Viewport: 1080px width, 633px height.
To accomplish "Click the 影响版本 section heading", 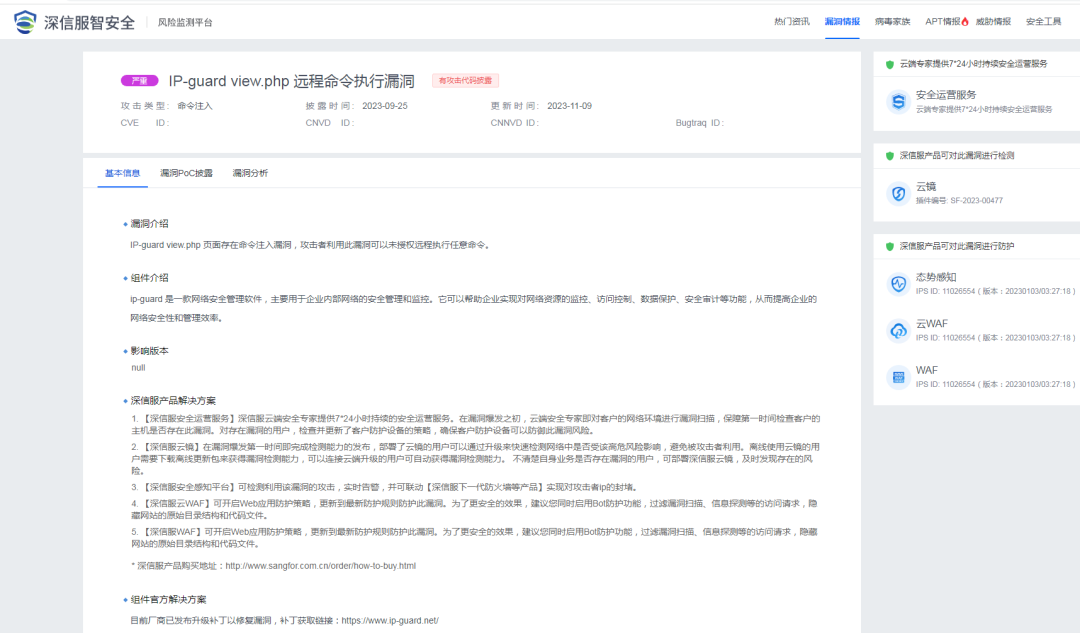I will (149, 351).
